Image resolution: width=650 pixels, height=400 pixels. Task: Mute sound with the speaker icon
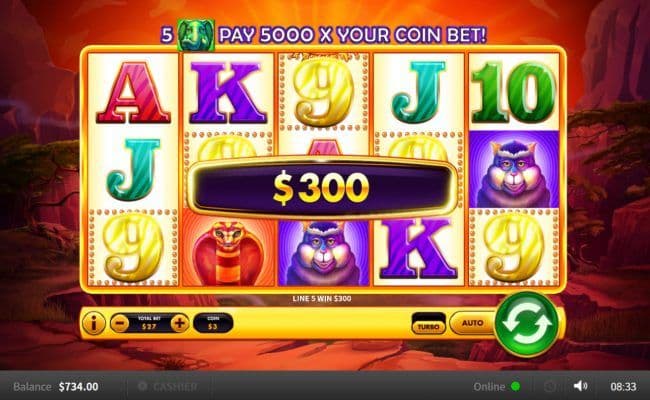click(580, 386)
